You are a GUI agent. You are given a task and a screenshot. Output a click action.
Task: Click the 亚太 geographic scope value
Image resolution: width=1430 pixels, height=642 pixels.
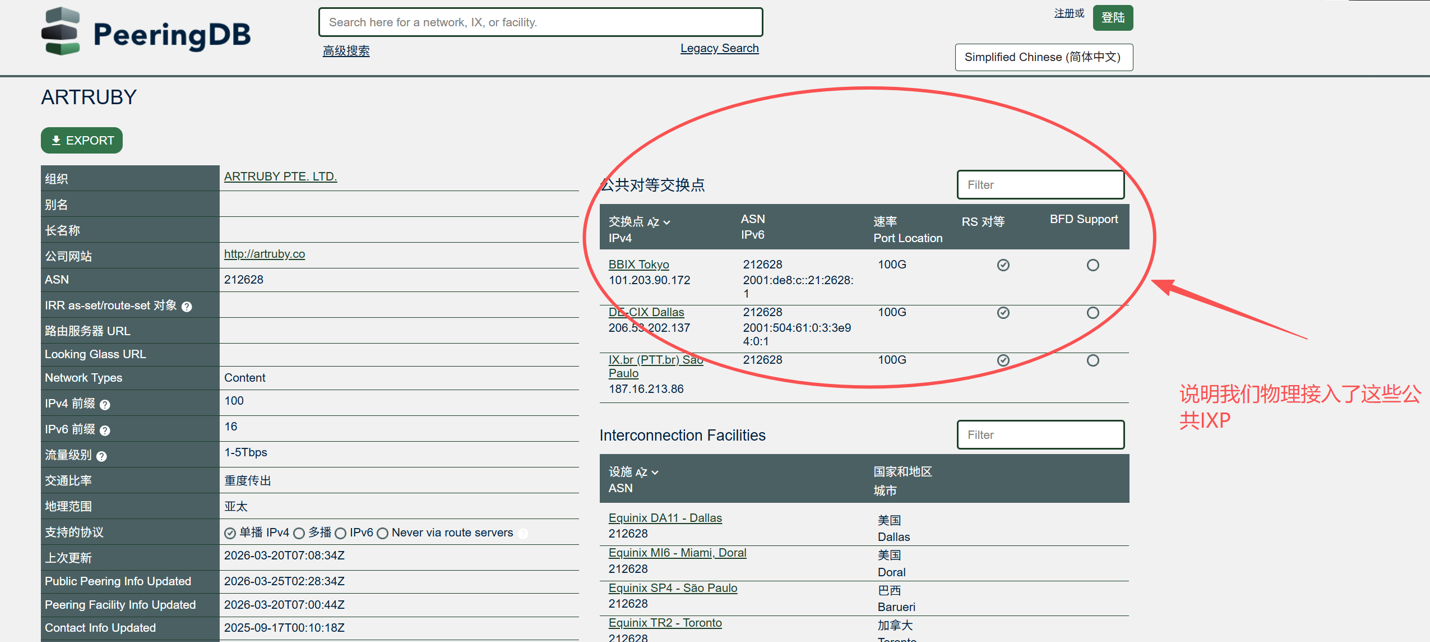point(236,507)
